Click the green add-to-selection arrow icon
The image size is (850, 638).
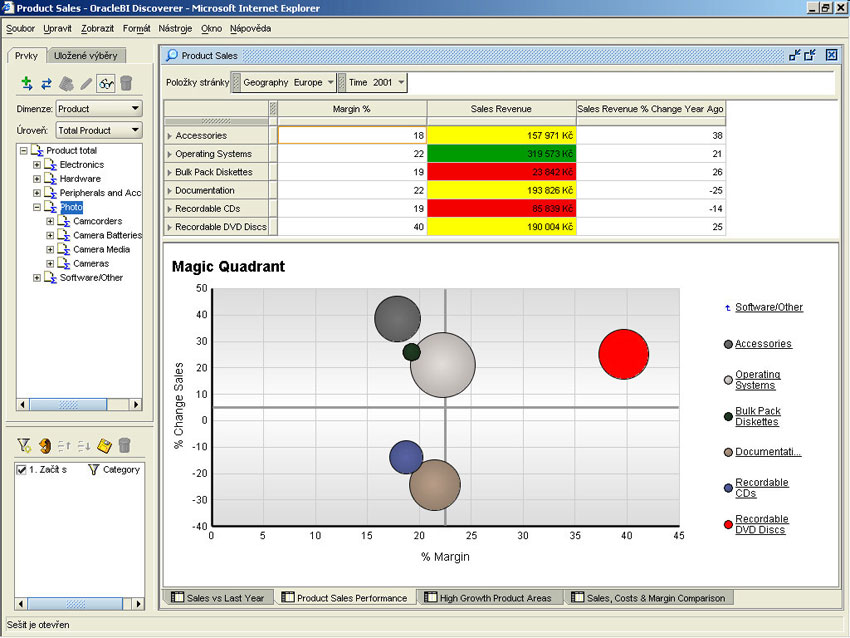point(27,83)
